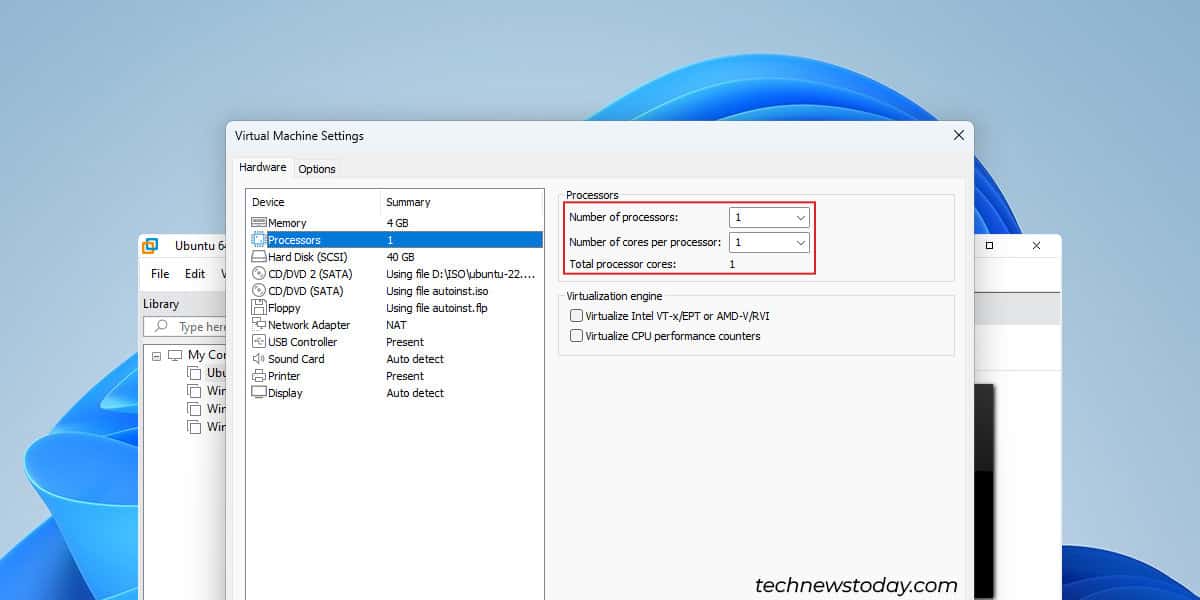Click the VMware icon in the Ubuntu window title
1200x600 pixels.
click(150, 245)
